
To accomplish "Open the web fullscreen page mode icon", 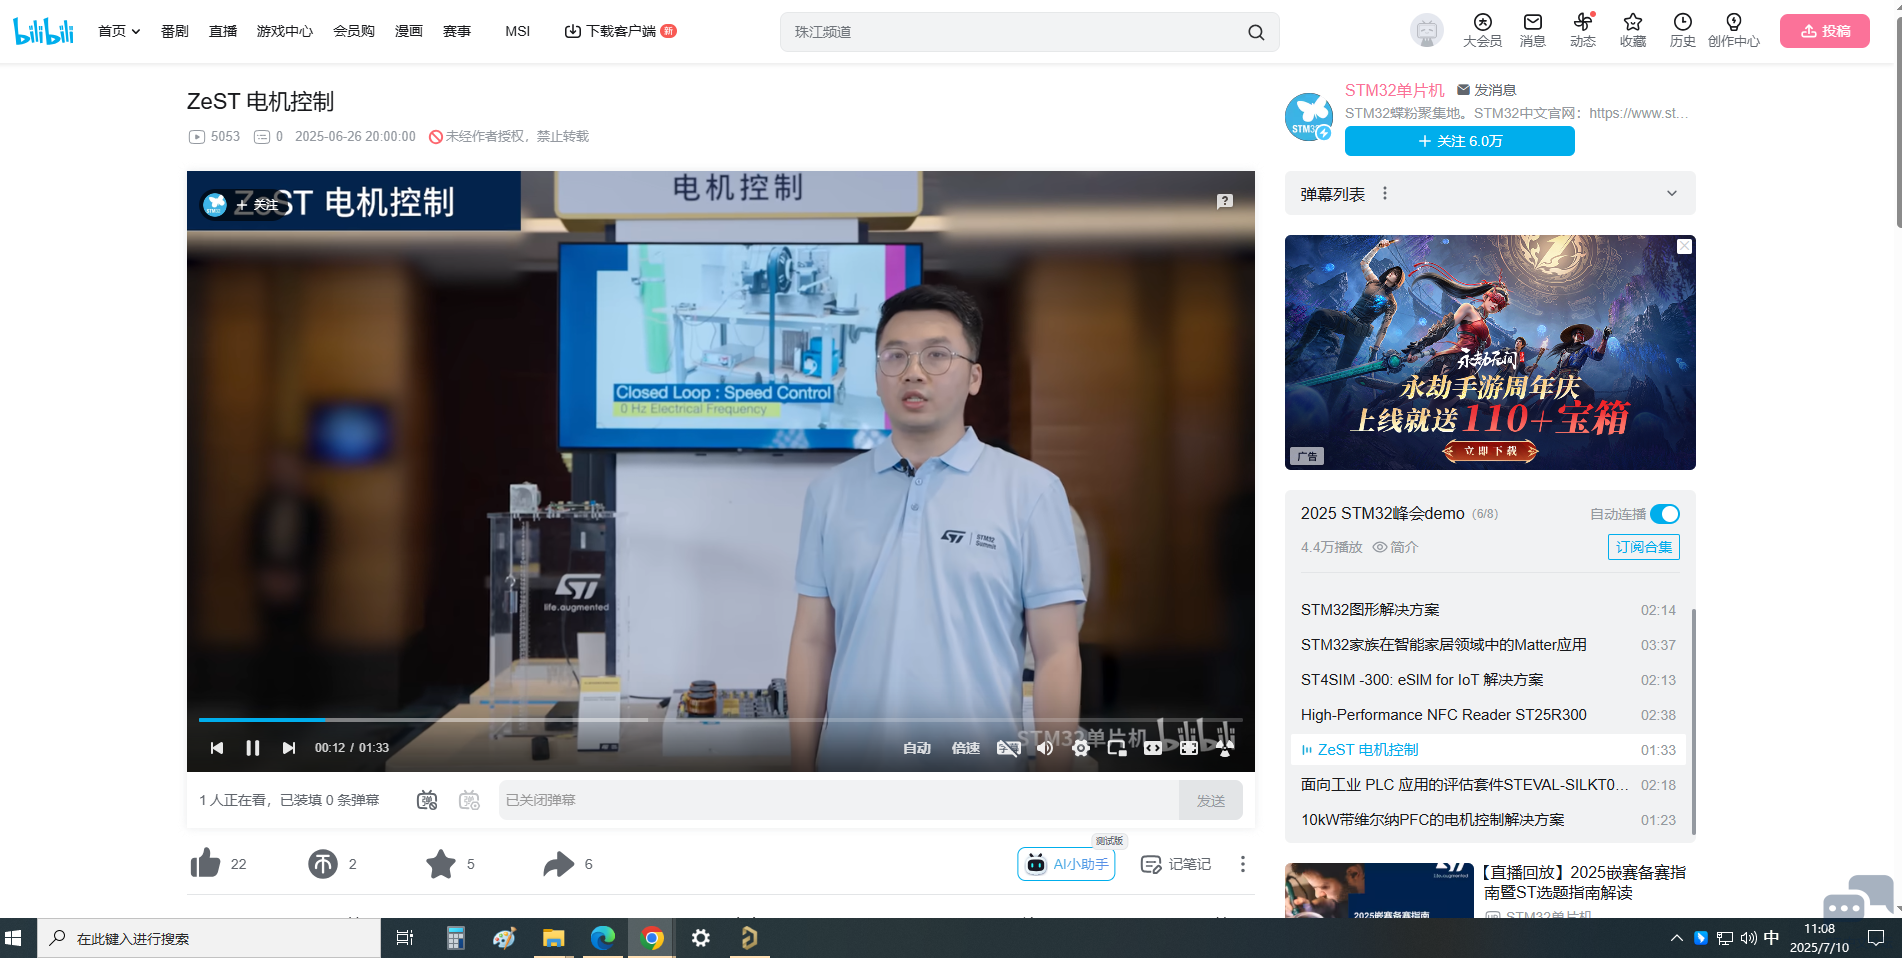I will [x=1189, y=747].
